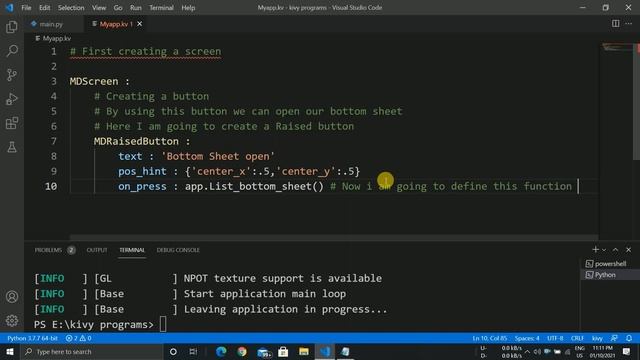The image size is (640, 360).
Task: Open the Extensions view
Action: coord(12,123)
